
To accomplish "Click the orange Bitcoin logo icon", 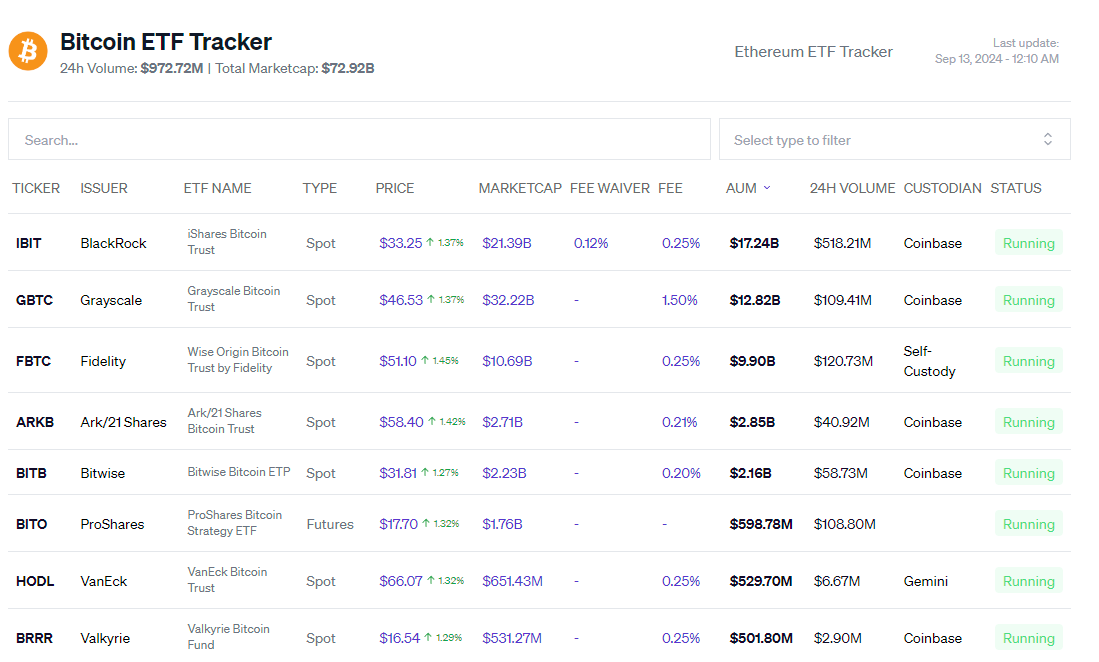I will pyautogui.click(x=28, y=51).
